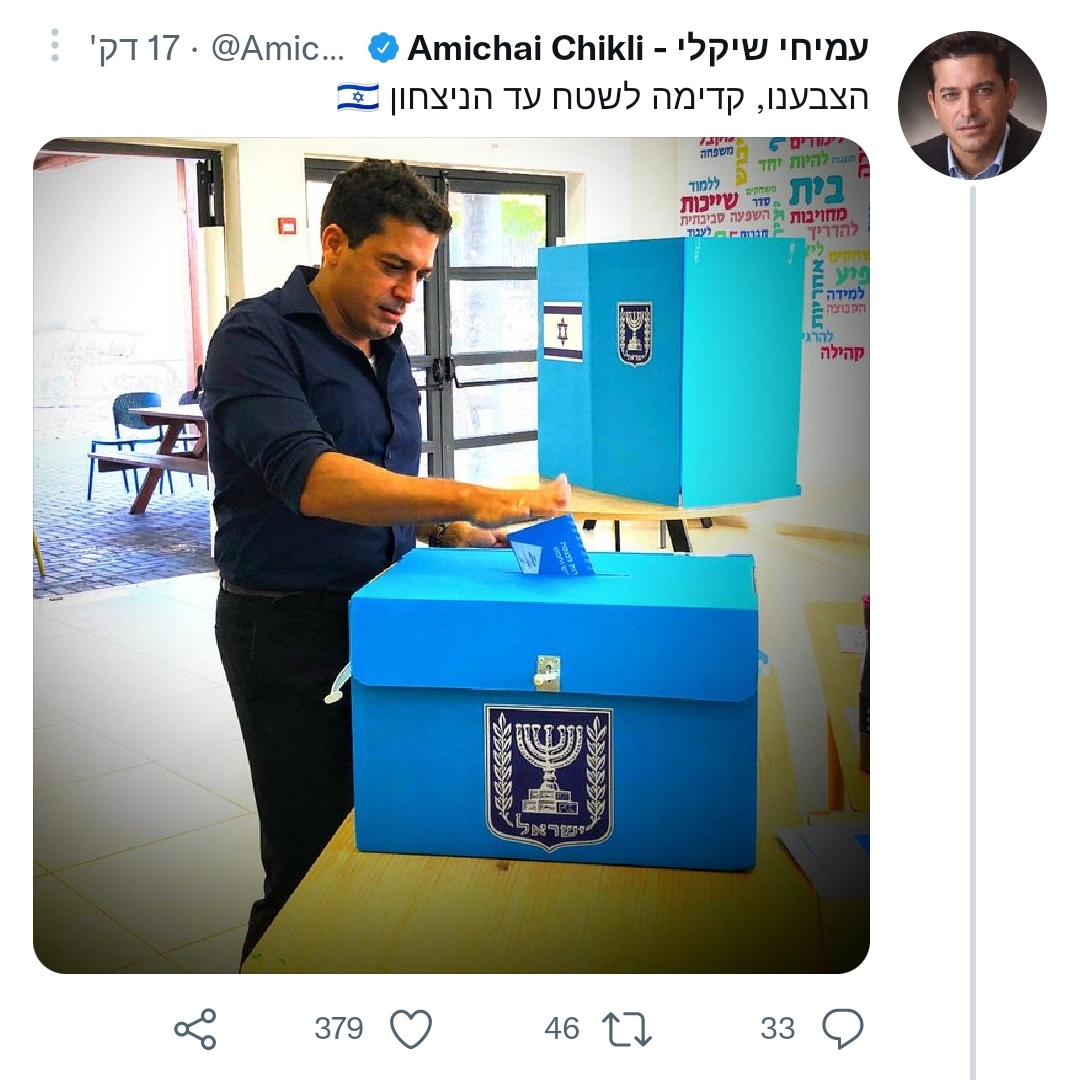Screen dimensions: 1080x1080
Task: Open replies with speech bubble icon
Action: pos(843,1029)
